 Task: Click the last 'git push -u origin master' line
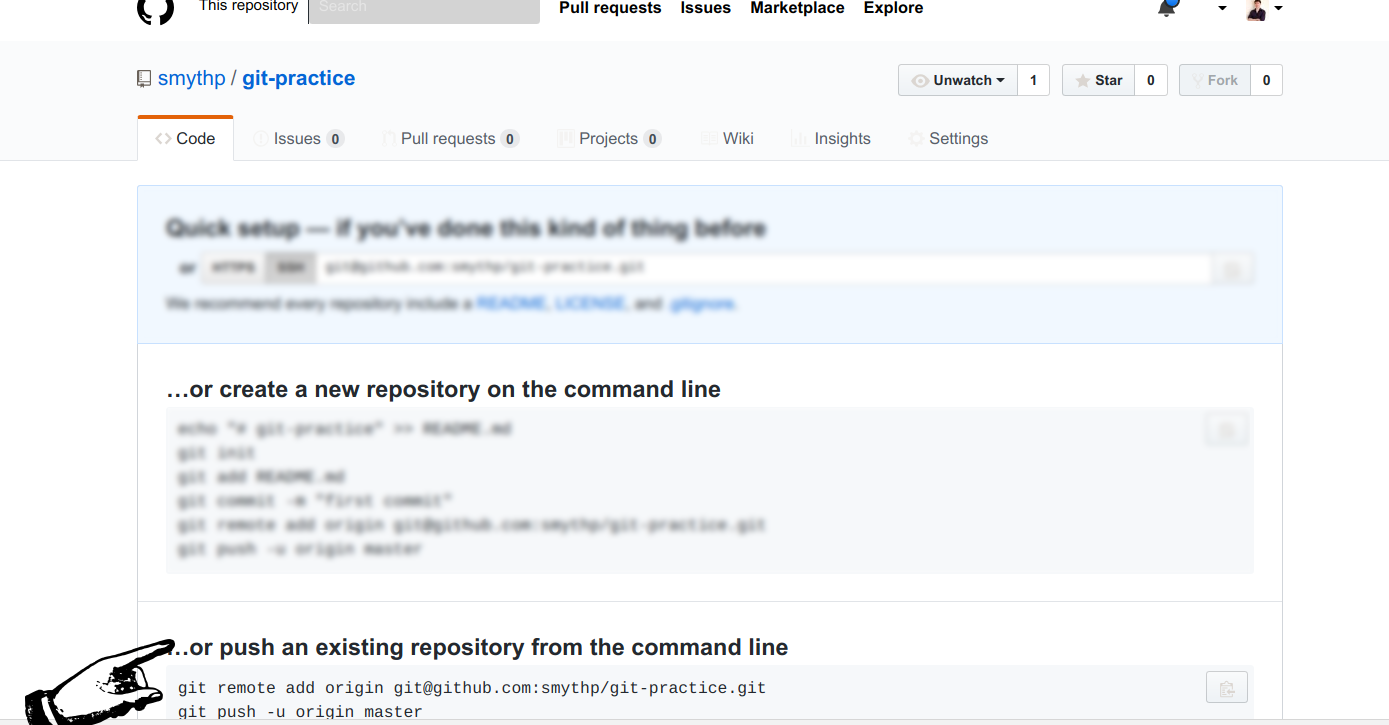pyautogui.click(x=300, y=712)
